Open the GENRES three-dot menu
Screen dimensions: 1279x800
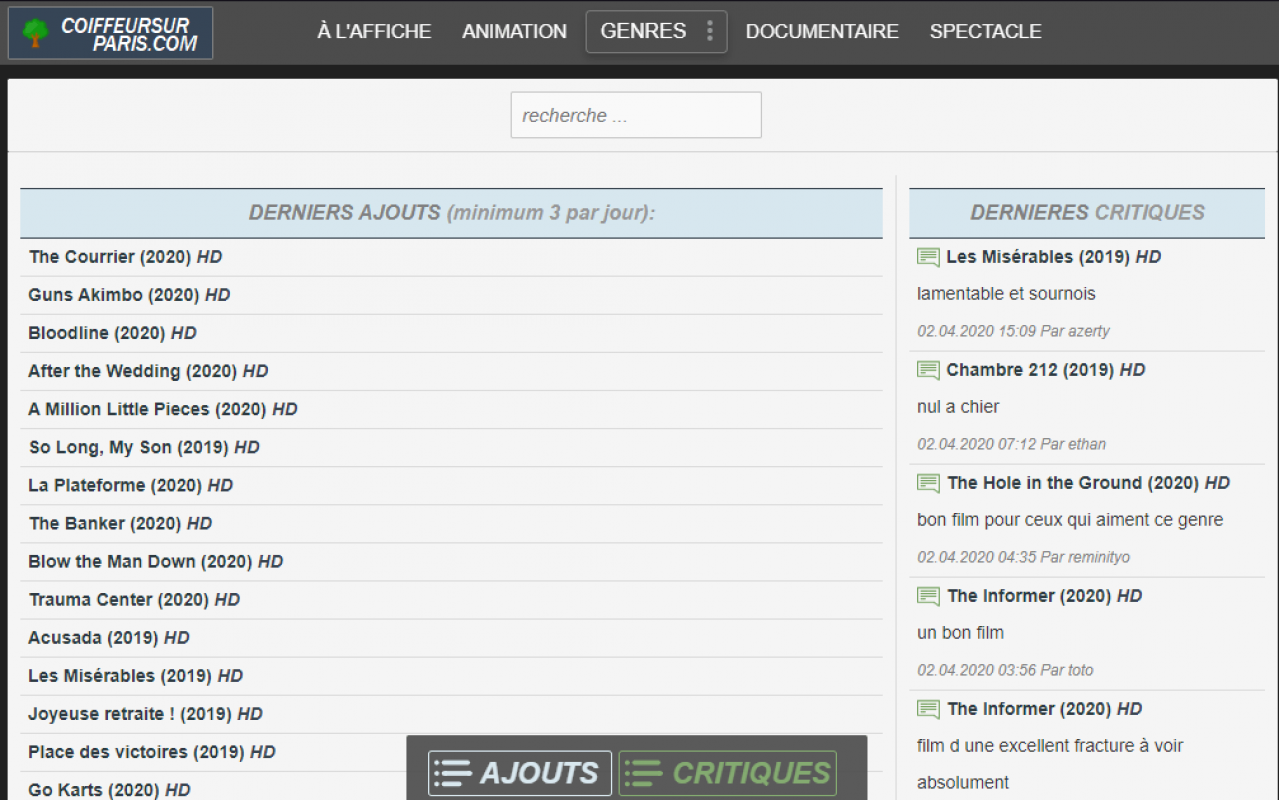click(x=710, y=31)
